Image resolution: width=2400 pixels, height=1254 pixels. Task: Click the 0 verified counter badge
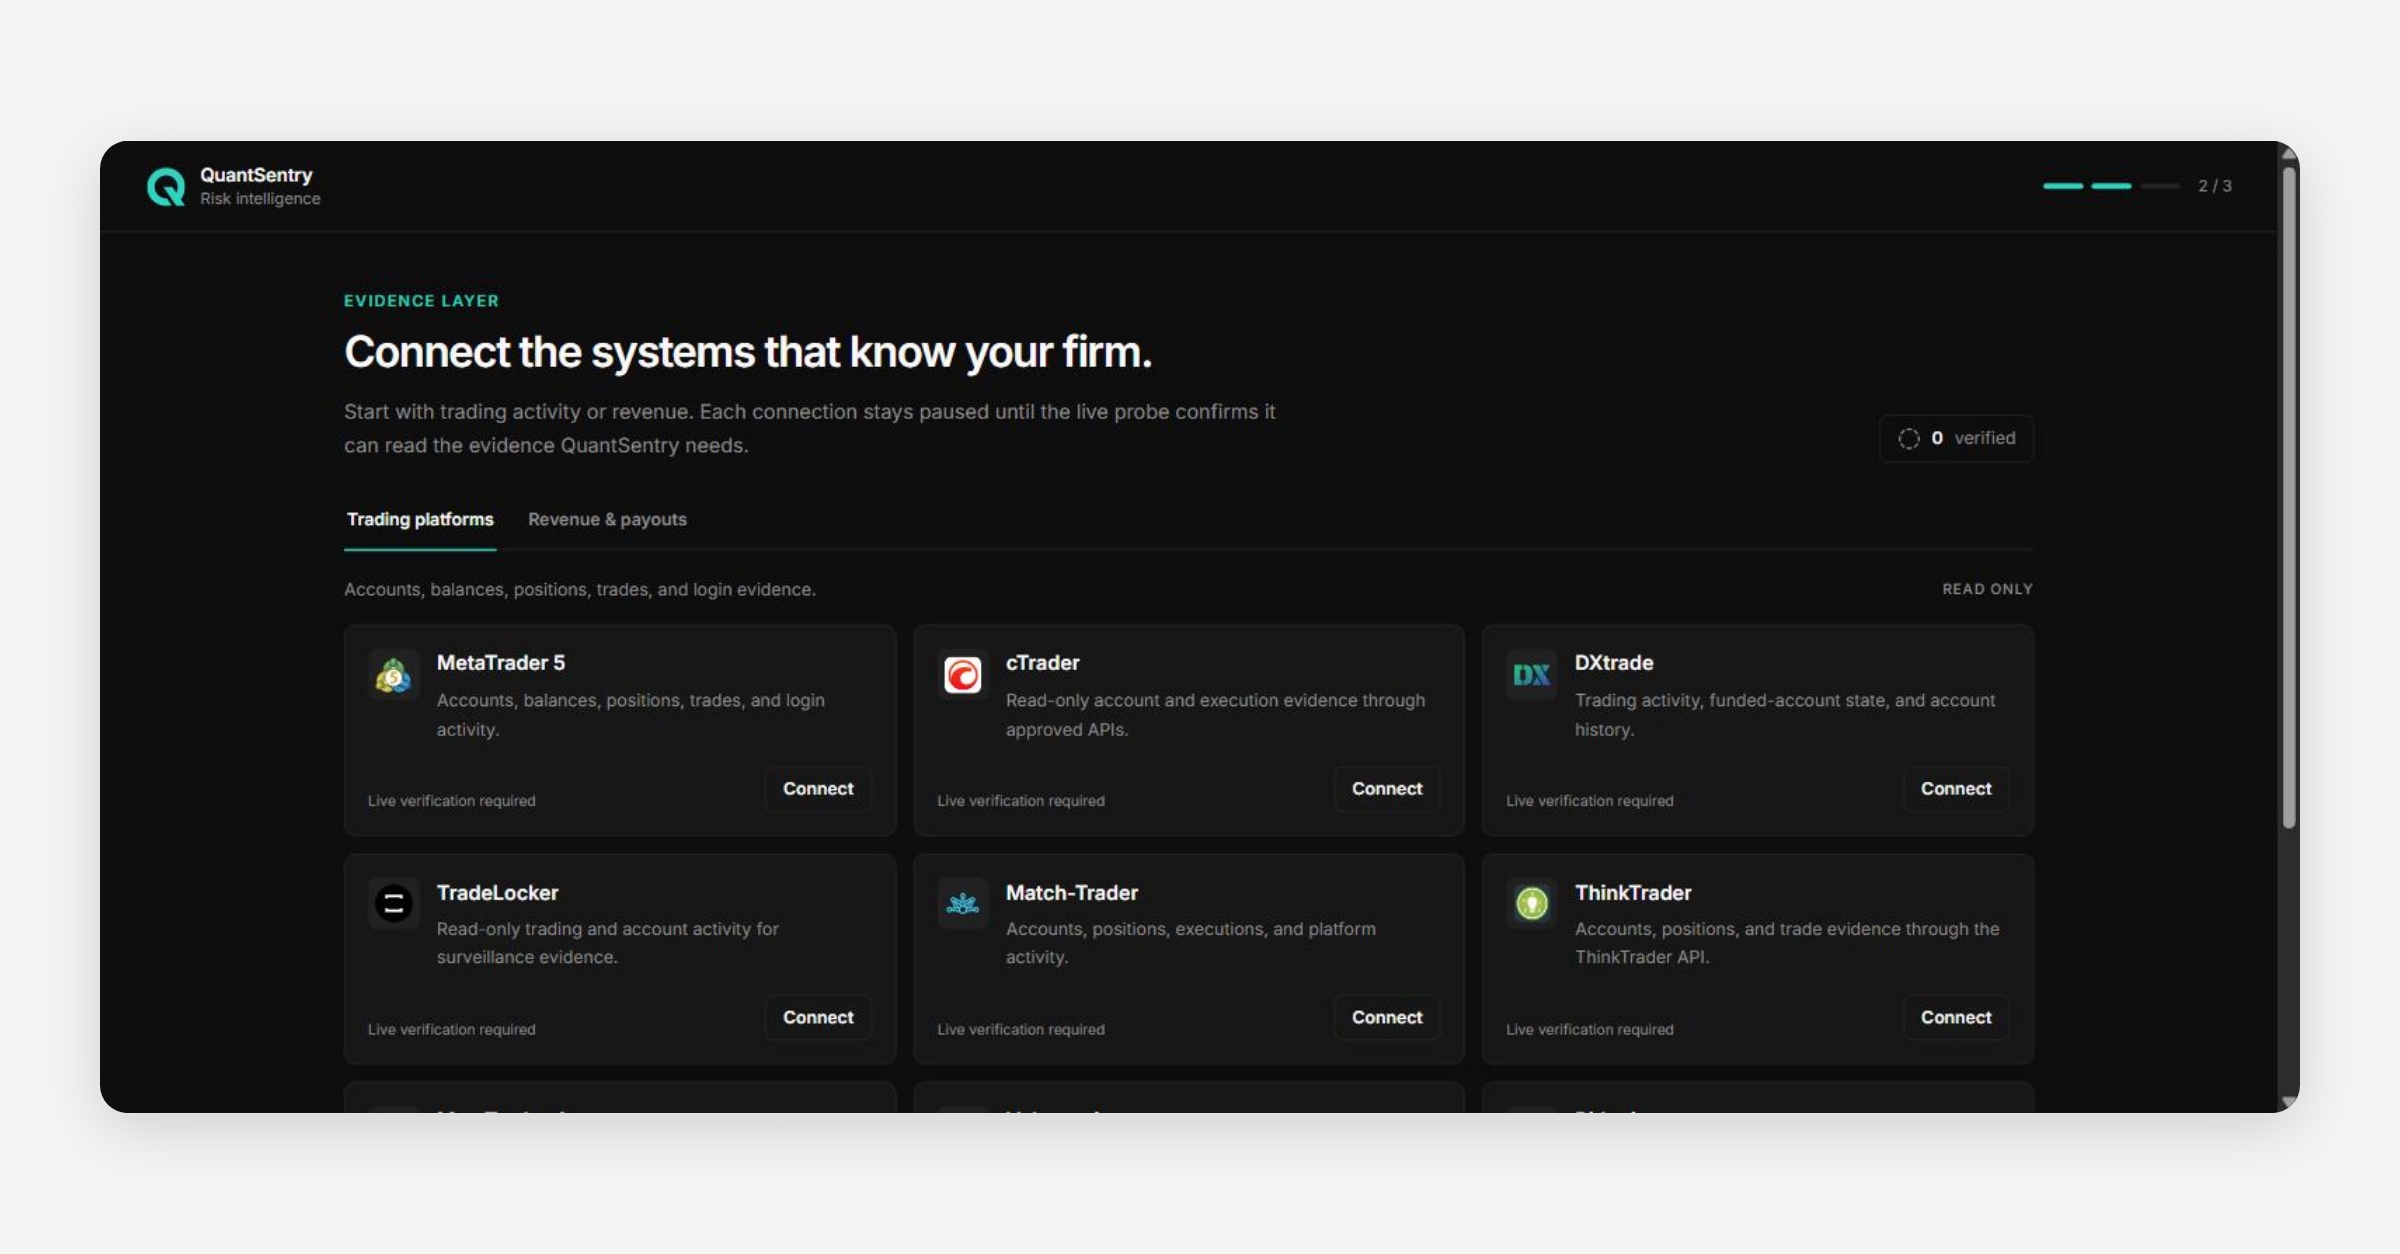1956,439
